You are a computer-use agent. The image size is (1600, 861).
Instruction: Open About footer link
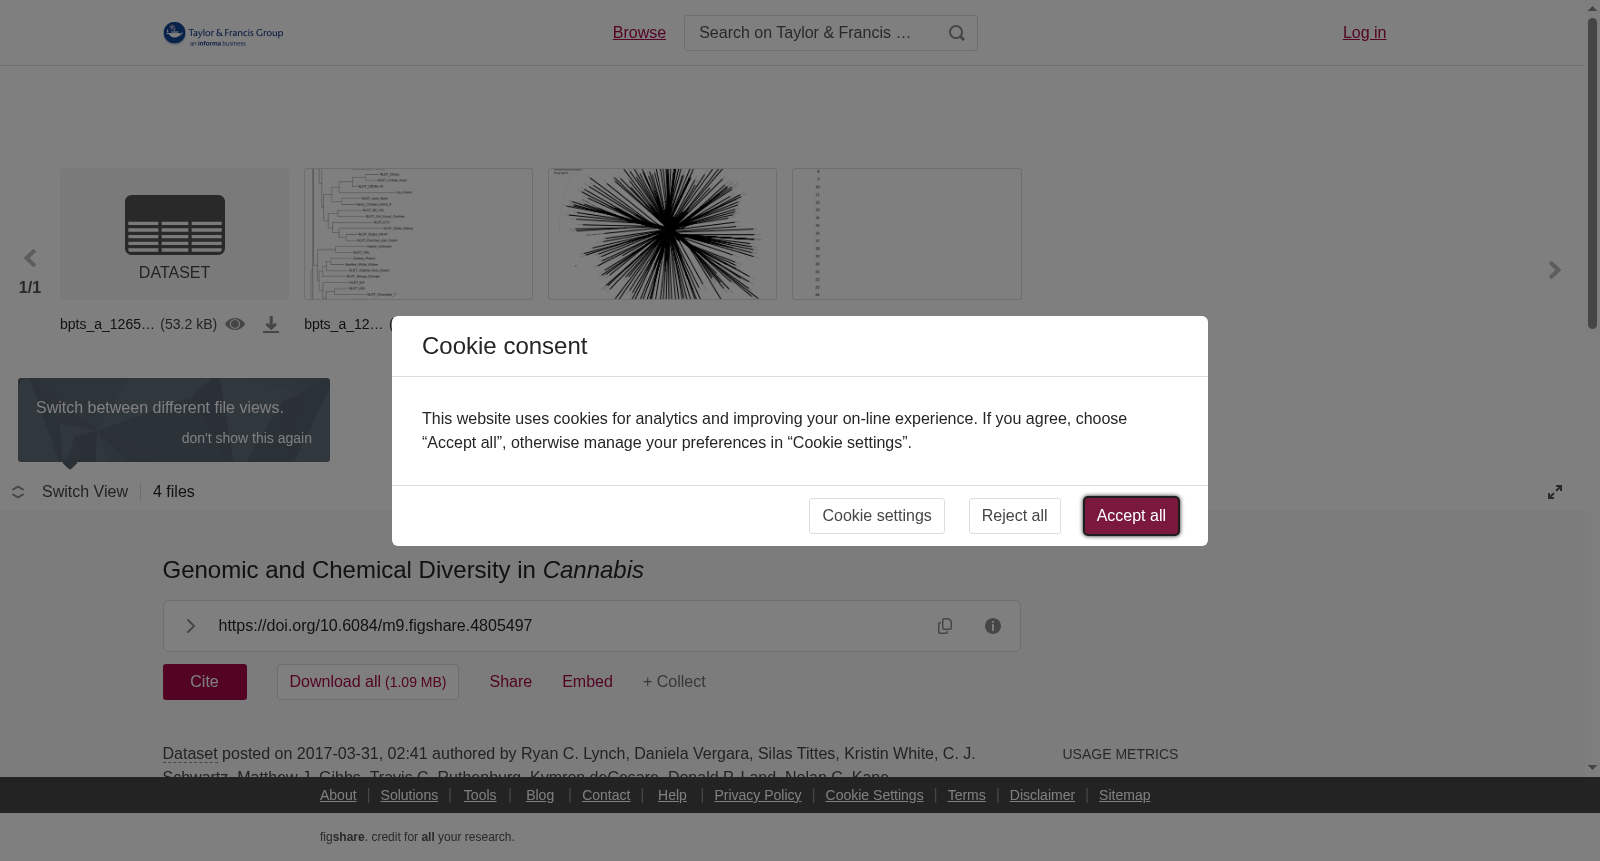coord(338,795)
